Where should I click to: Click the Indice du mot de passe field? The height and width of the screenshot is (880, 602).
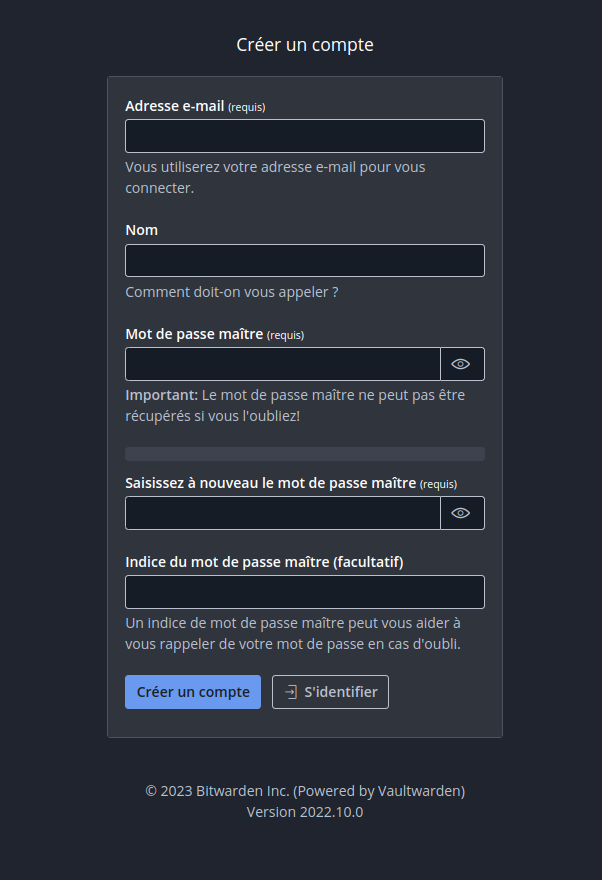pos(305,592)
